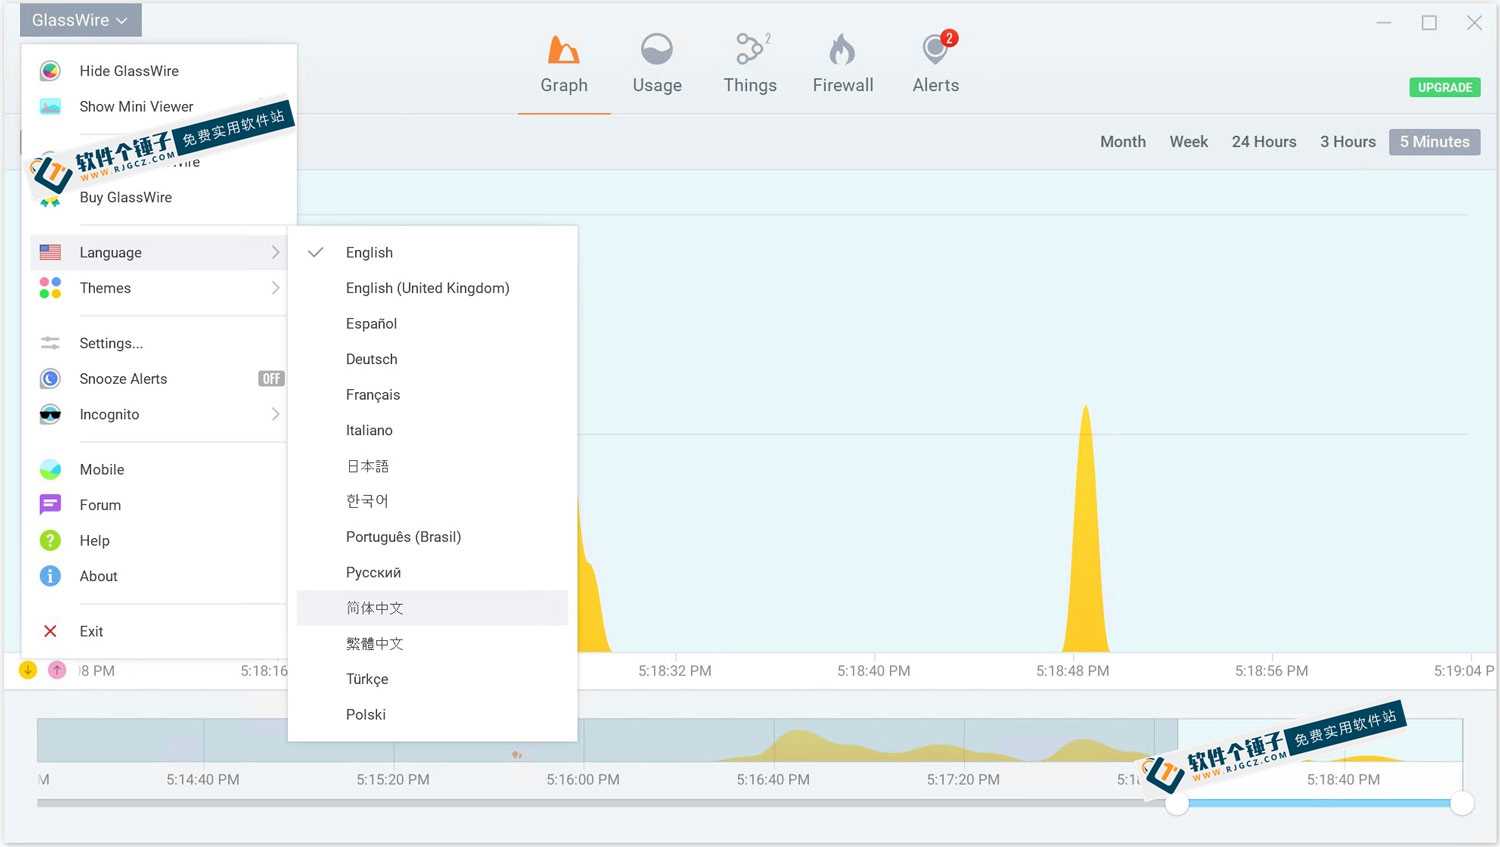The image size is (1500, 847).
Task: Click the Snooze Alerts moon icon
Action: click(x=50, y=379)
